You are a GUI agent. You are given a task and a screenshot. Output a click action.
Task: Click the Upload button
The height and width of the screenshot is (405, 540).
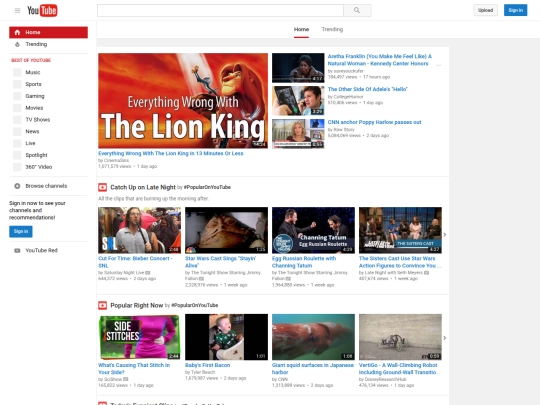click(x=486, y=10)
